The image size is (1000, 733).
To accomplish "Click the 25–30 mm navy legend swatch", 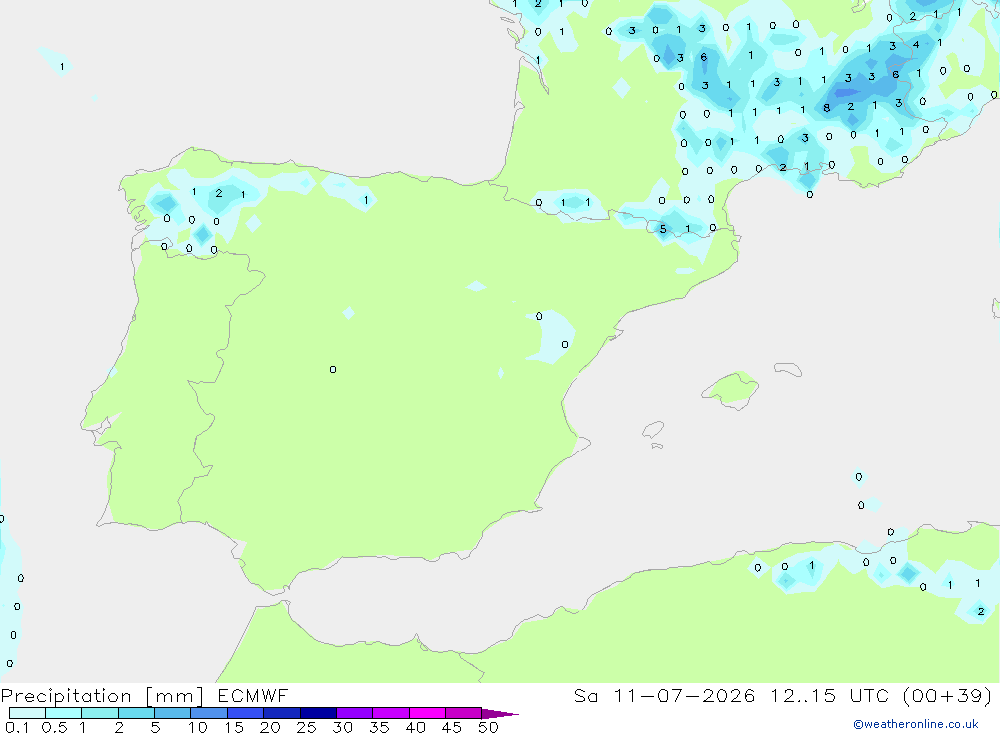I will pos(318,713).
